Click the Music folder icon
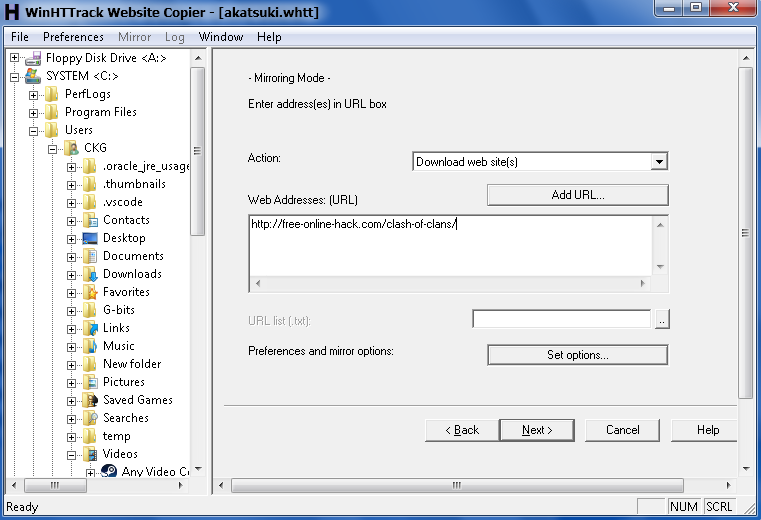This screenshot has height=520, width=761. [90, 346]
